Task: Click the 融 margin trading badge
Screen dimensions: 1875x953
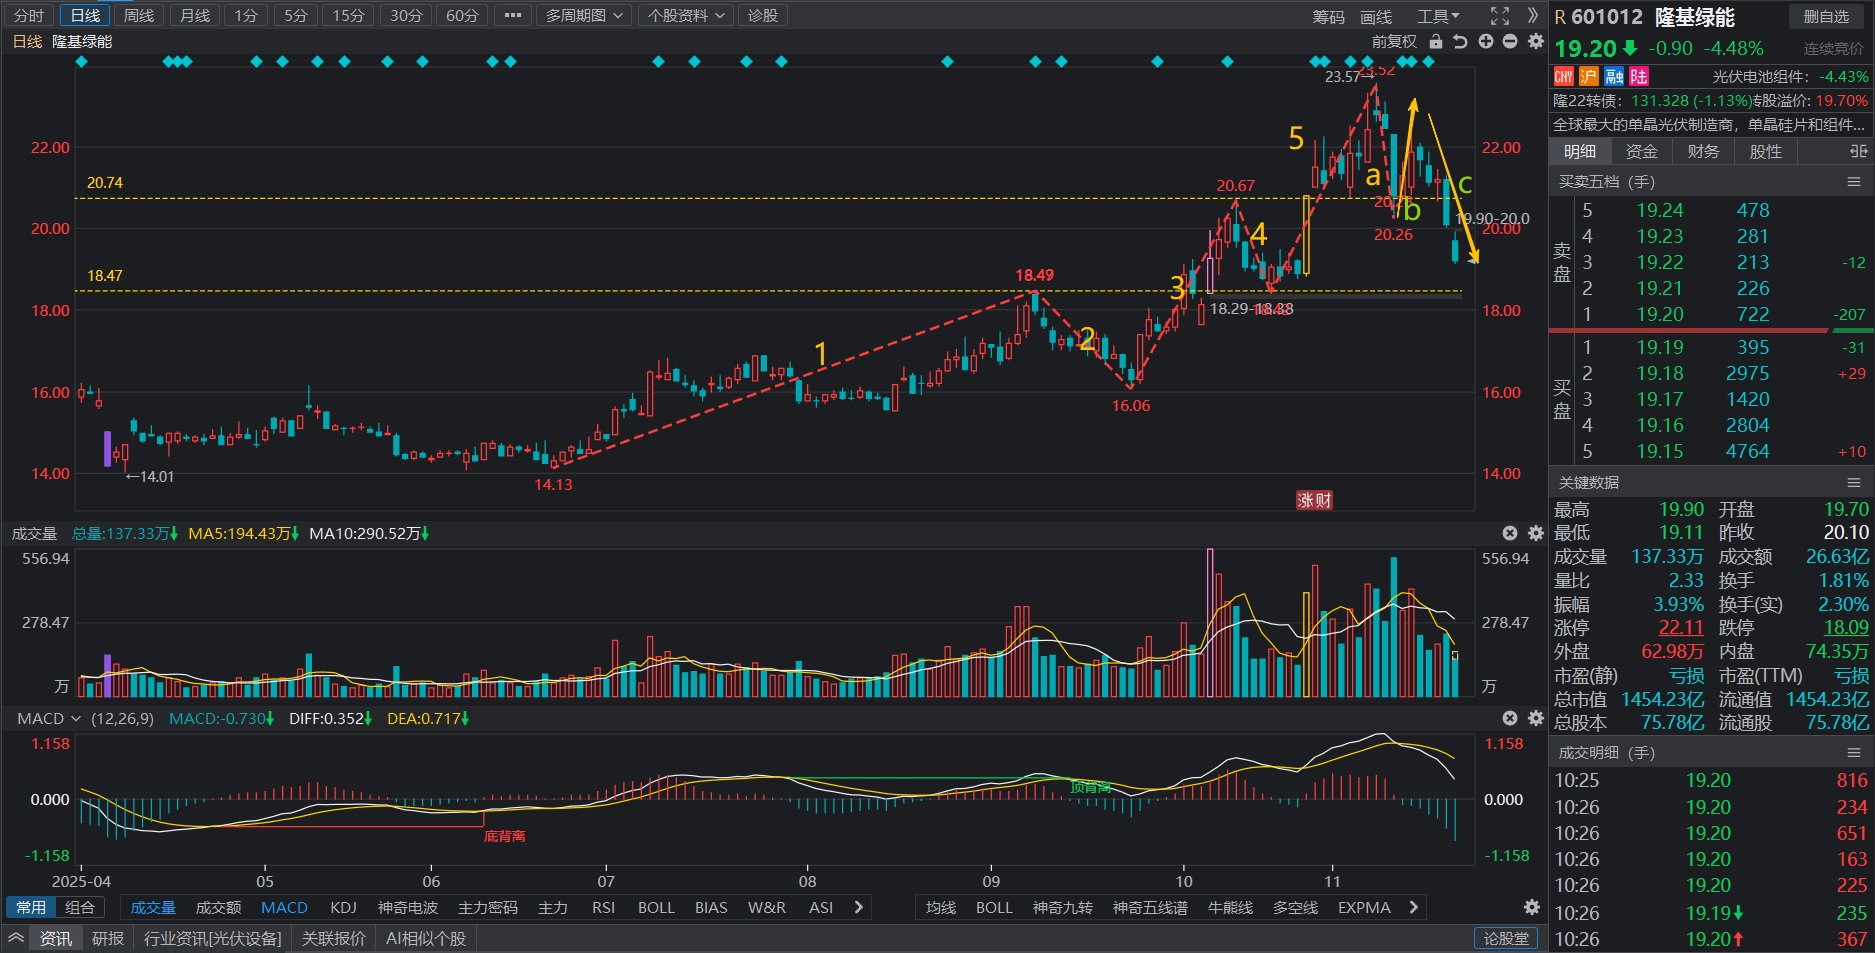Action: tap(1614, 77)
